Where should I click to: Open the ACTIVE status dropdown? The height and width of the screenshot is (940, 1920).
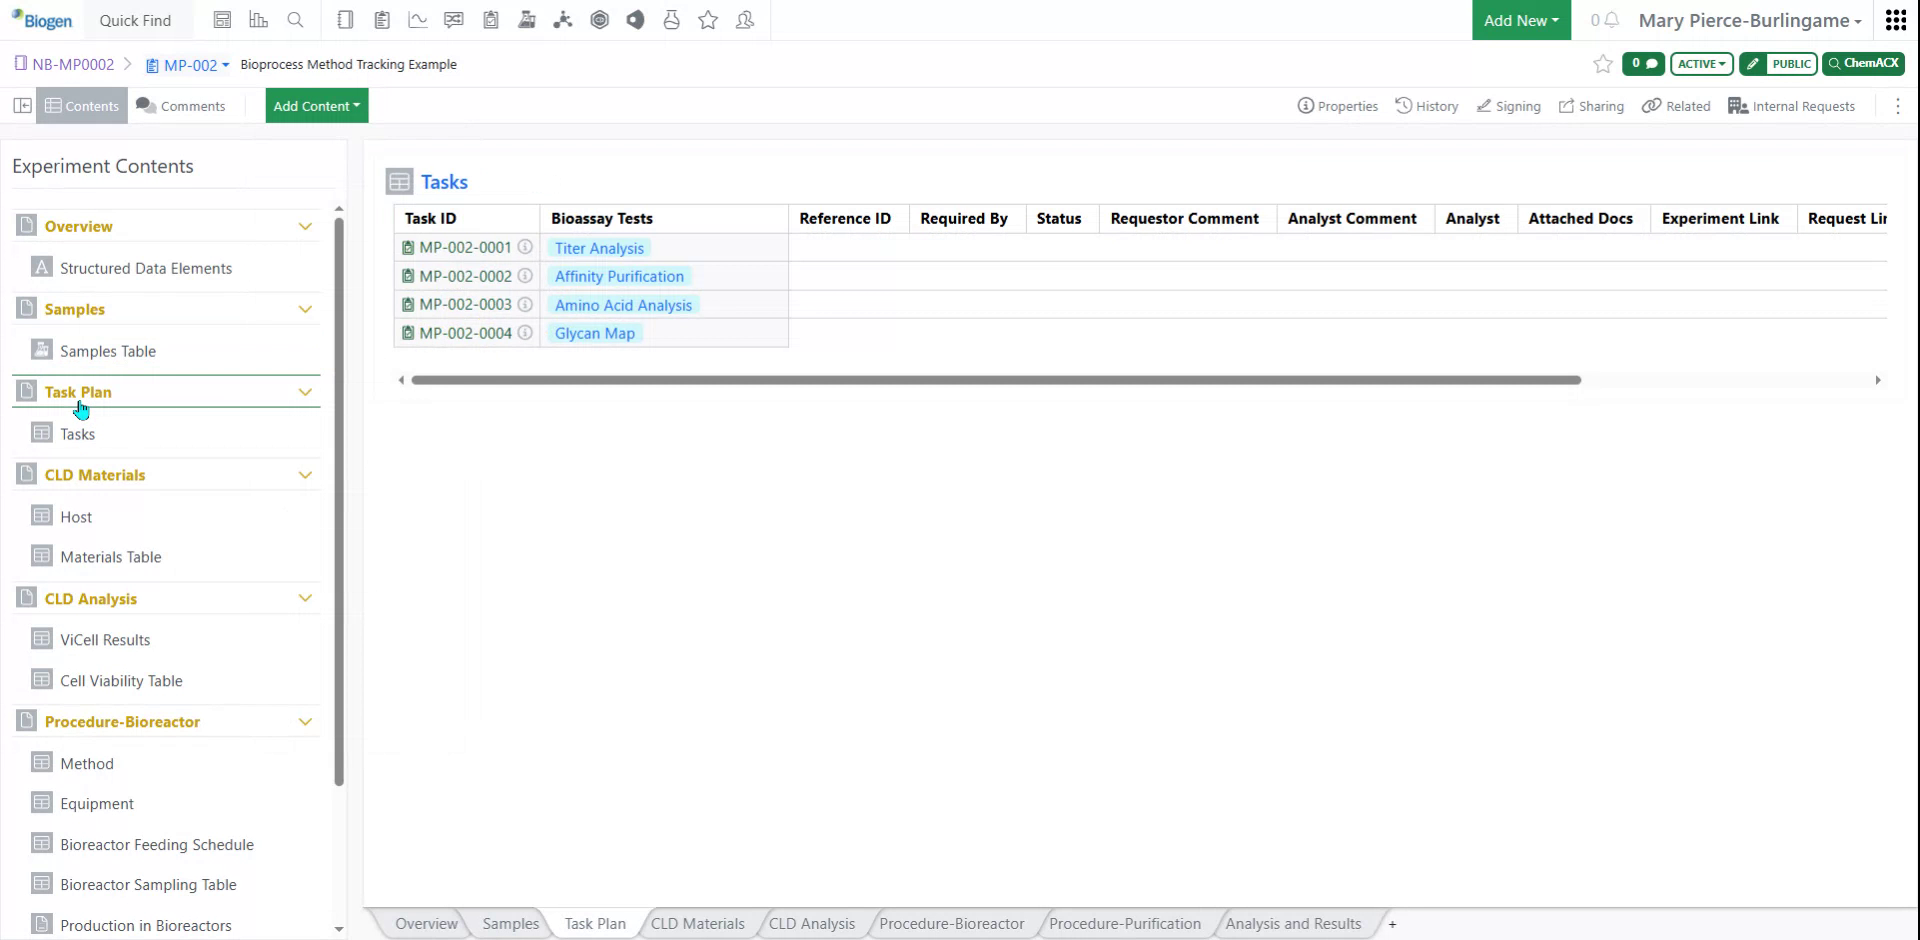1701,63
